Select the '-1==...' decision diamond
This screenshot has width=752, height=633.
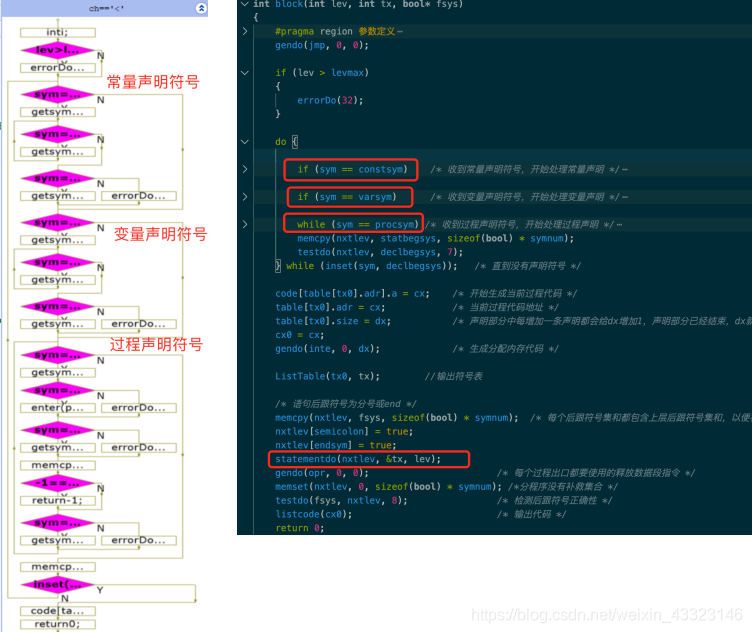pyautogui.click(x=58, y=483)
